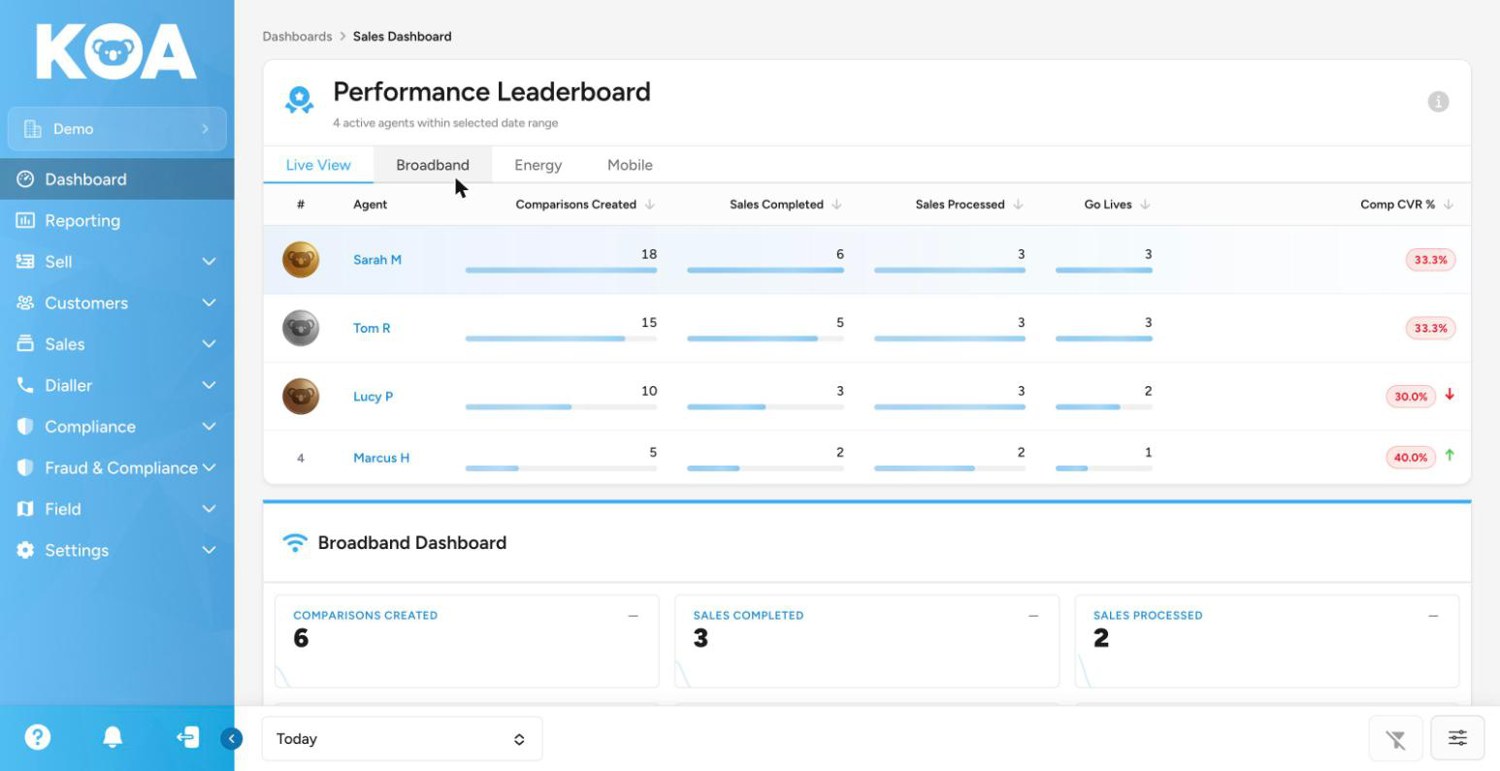This screenshot has width=1500, height=771.
Task: Click Tom R's silver koala medal
Action: pyautogui.click(x=301, y=328)
